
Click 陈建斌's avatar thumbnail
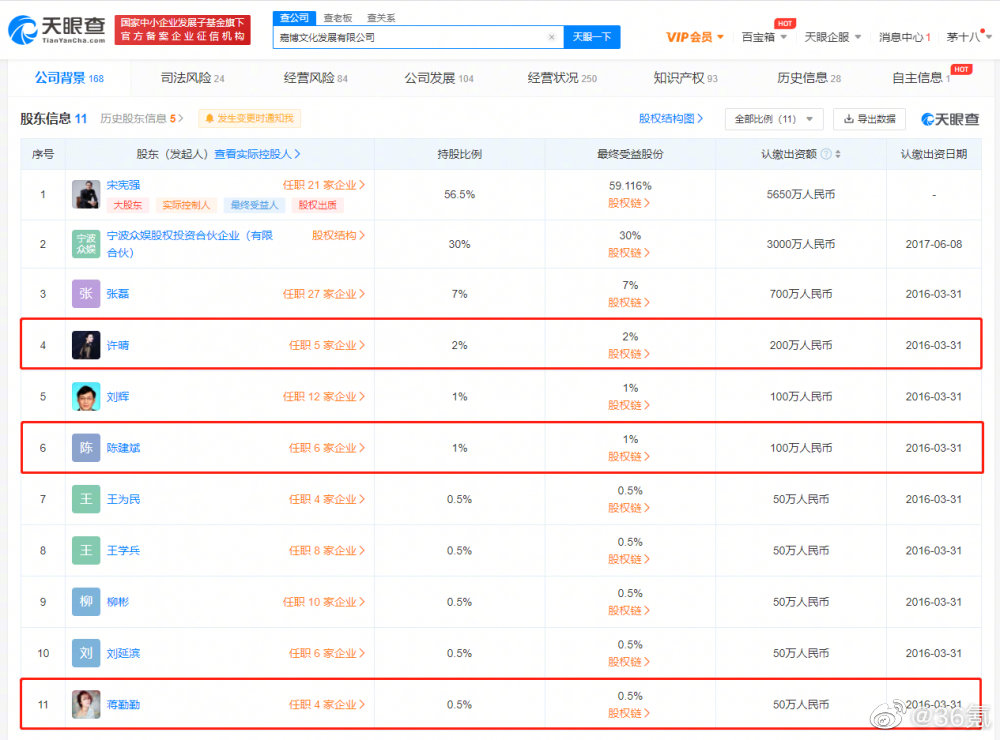86,447
